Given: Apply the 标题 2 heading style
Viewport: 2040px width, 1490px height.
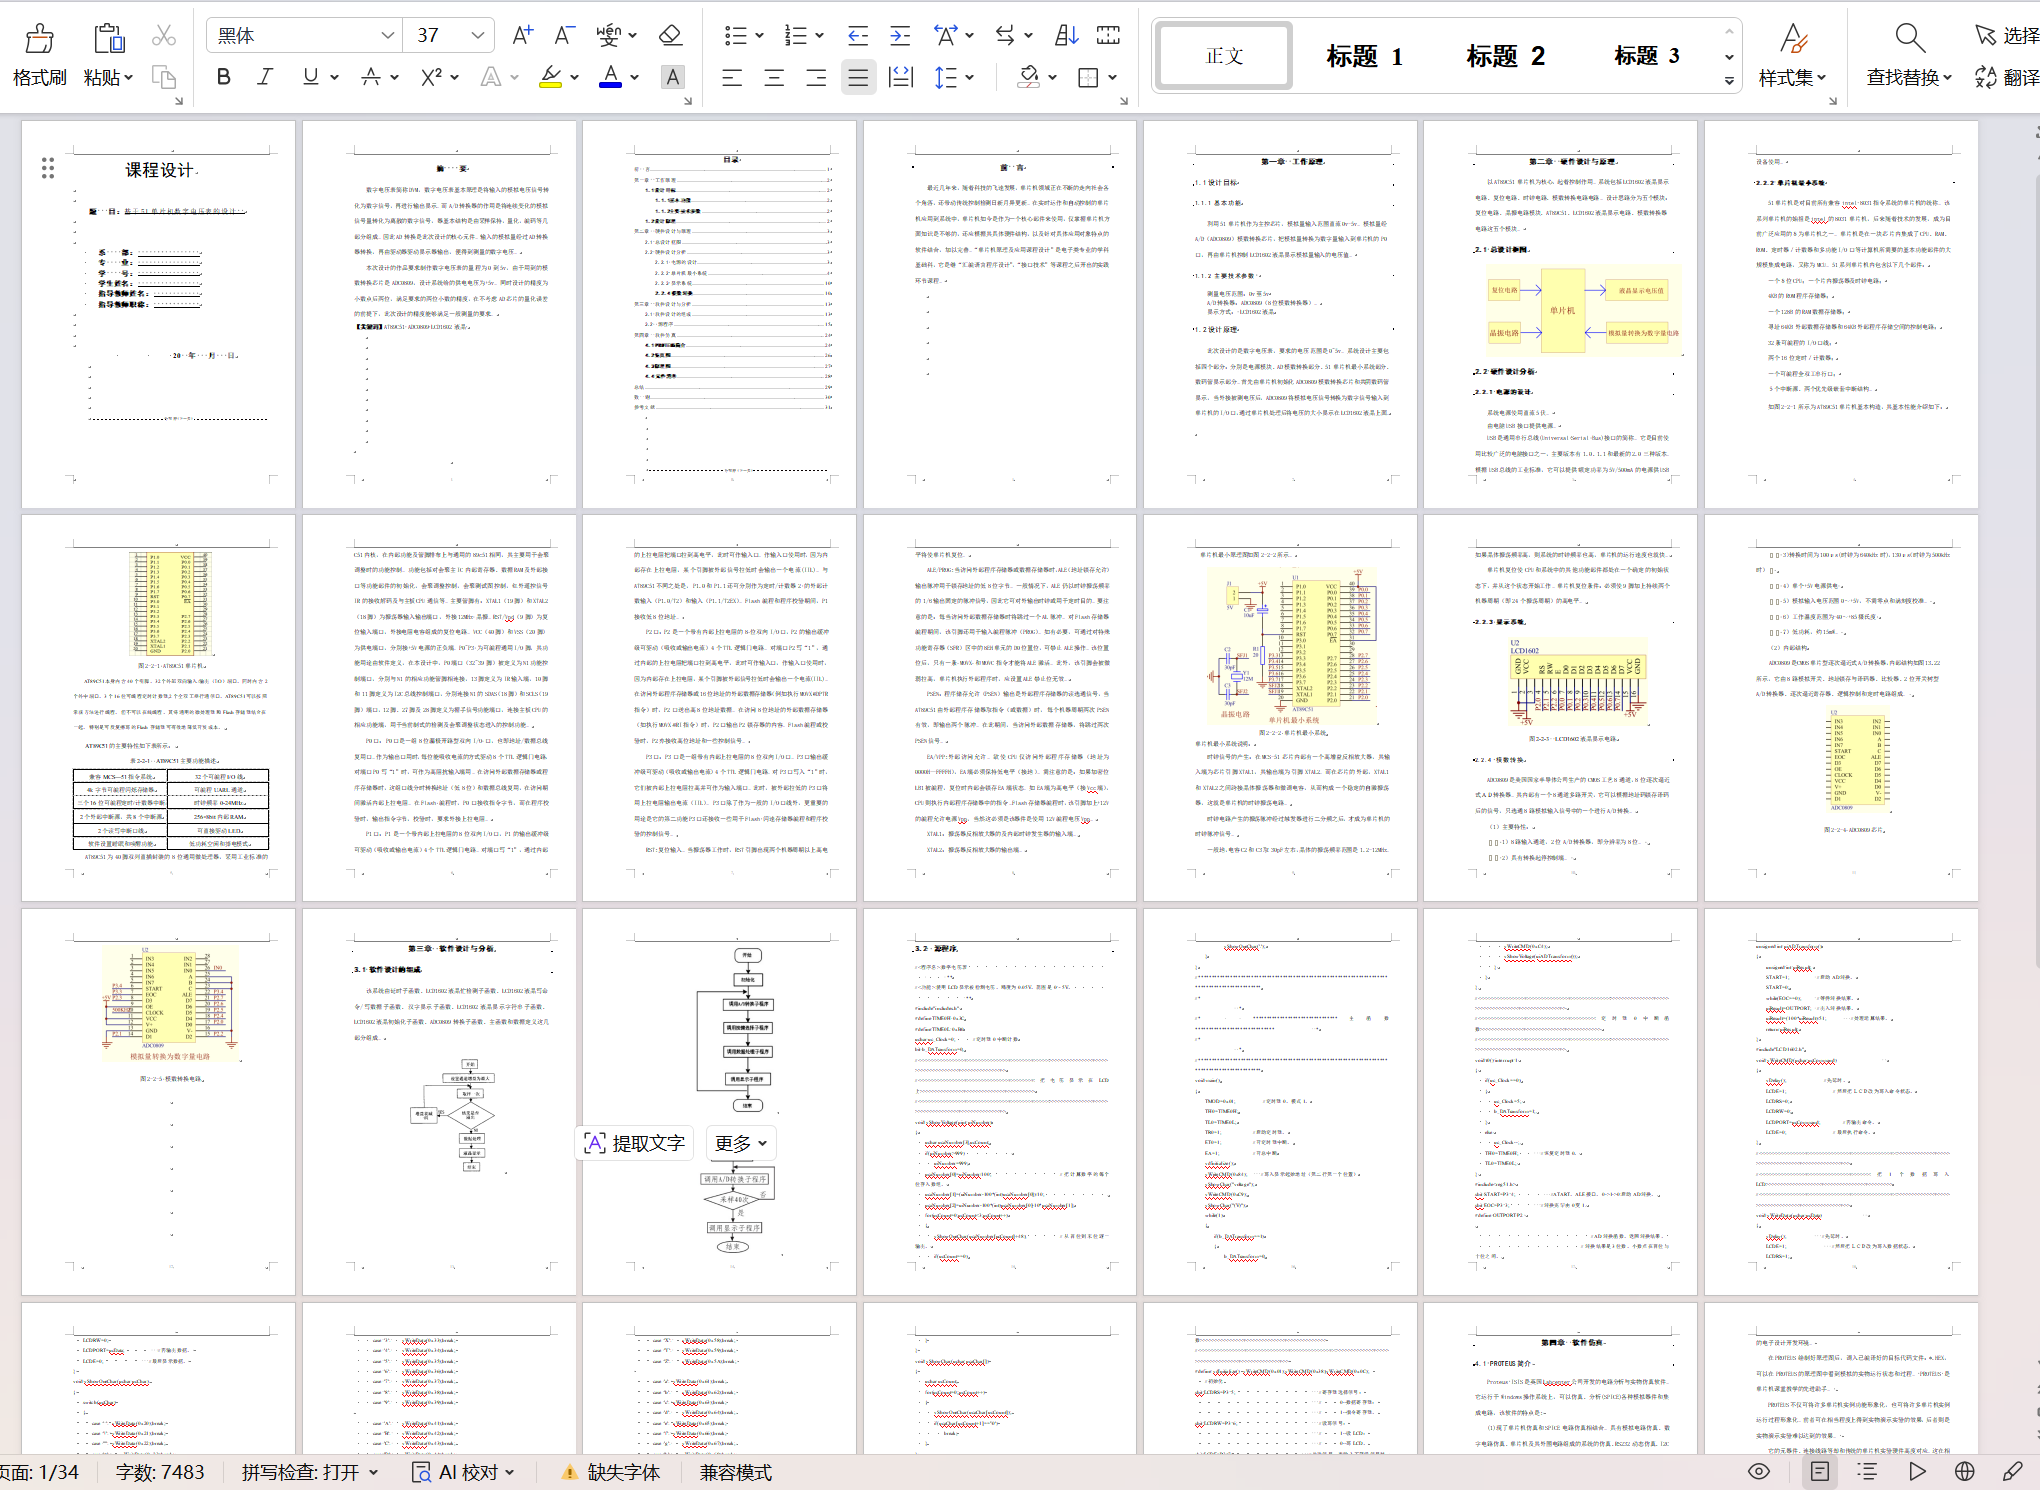Looking at the screenshot, I should (1504, 56).
